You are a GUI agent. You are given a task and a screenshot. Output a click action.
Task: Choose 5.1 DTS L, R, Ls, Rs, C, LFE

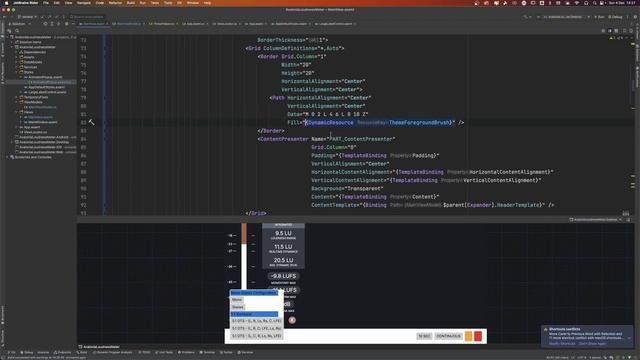click(256, 321)
